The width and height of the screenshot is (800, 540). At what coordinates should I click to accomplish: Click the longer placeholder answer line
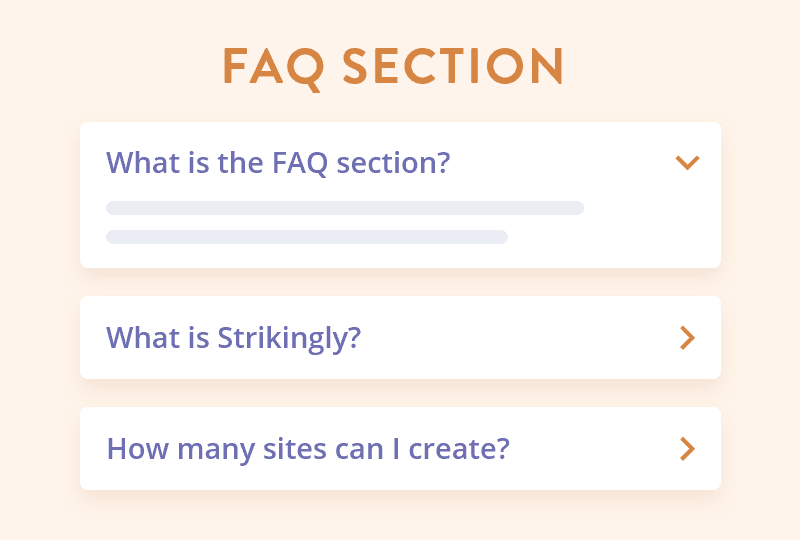coord(345,208)
